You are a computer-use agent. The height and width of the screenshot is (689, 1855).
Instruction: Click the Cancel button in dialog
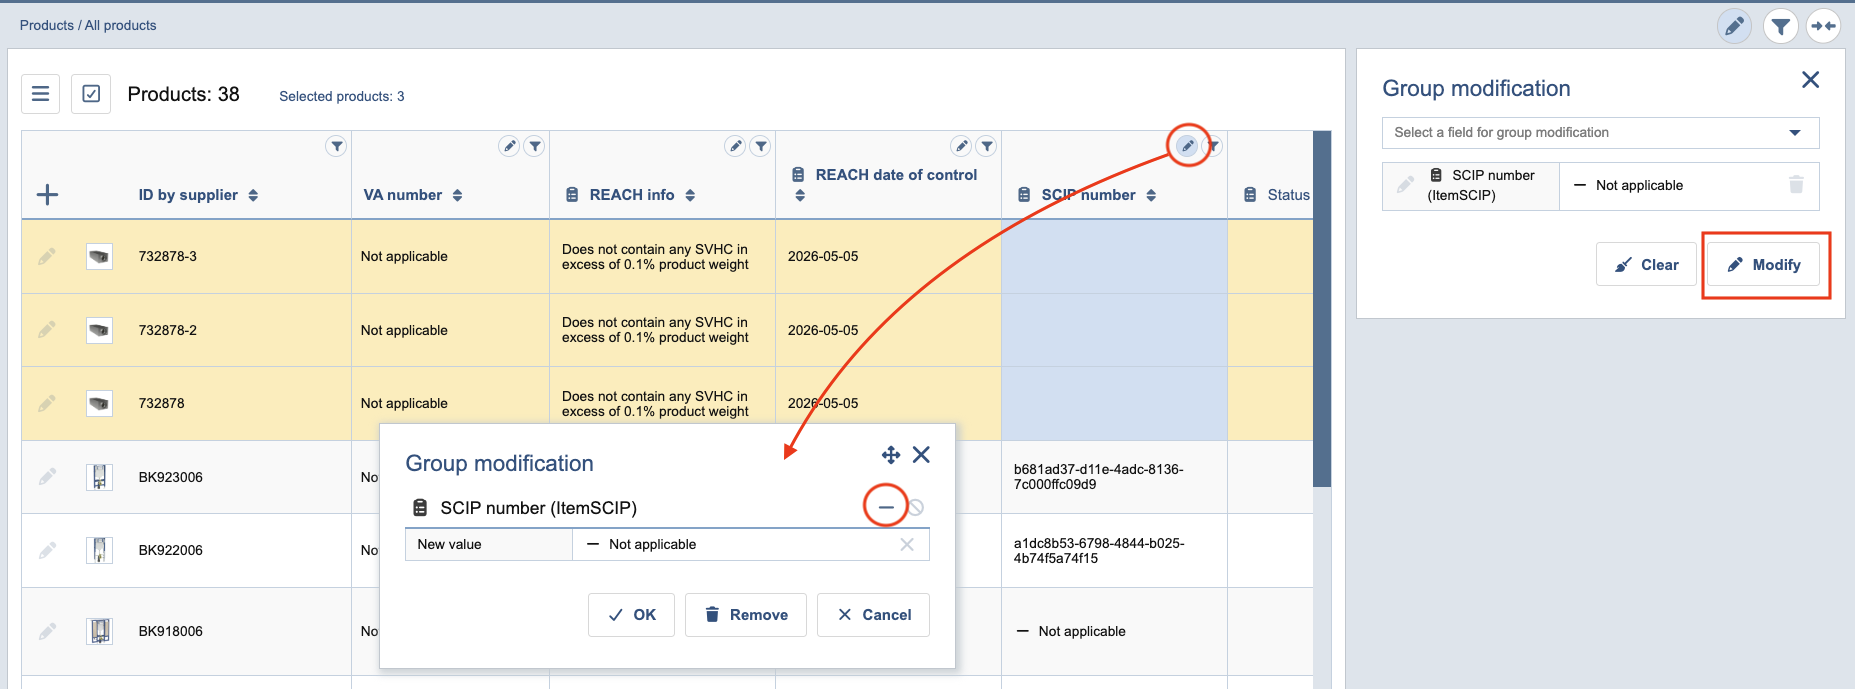(874, 615)
